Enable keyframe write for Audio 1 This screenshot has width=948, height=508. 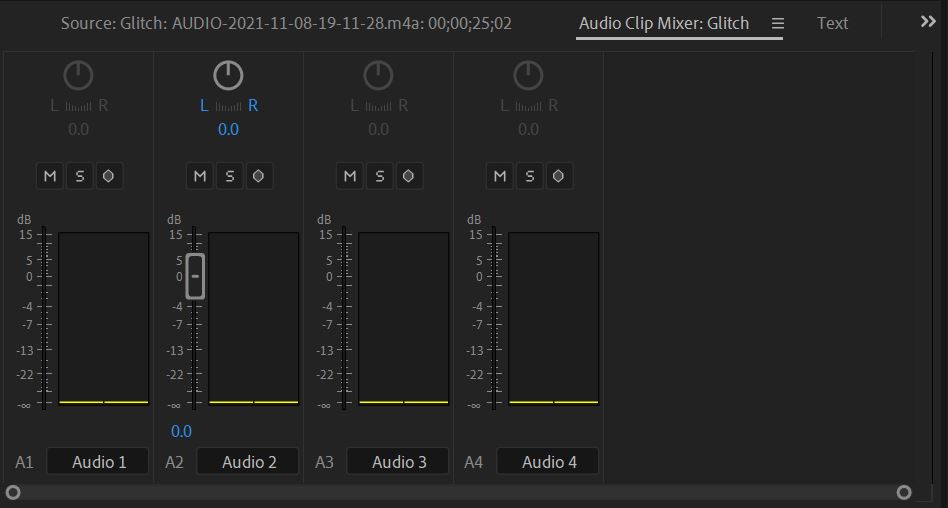(x=108, y=176)
